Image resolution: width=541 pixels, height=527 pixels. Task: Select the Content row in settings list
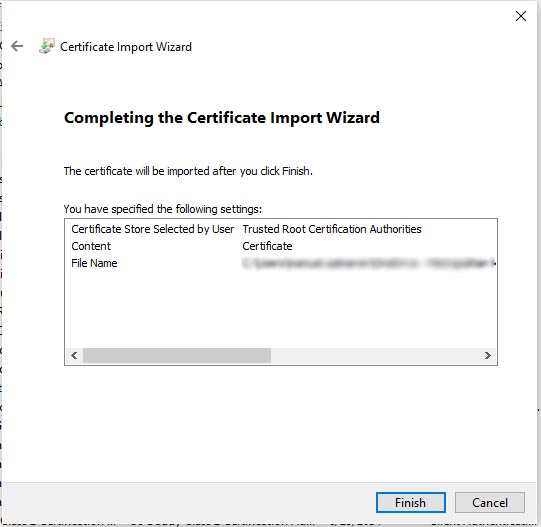pos(281,246)
